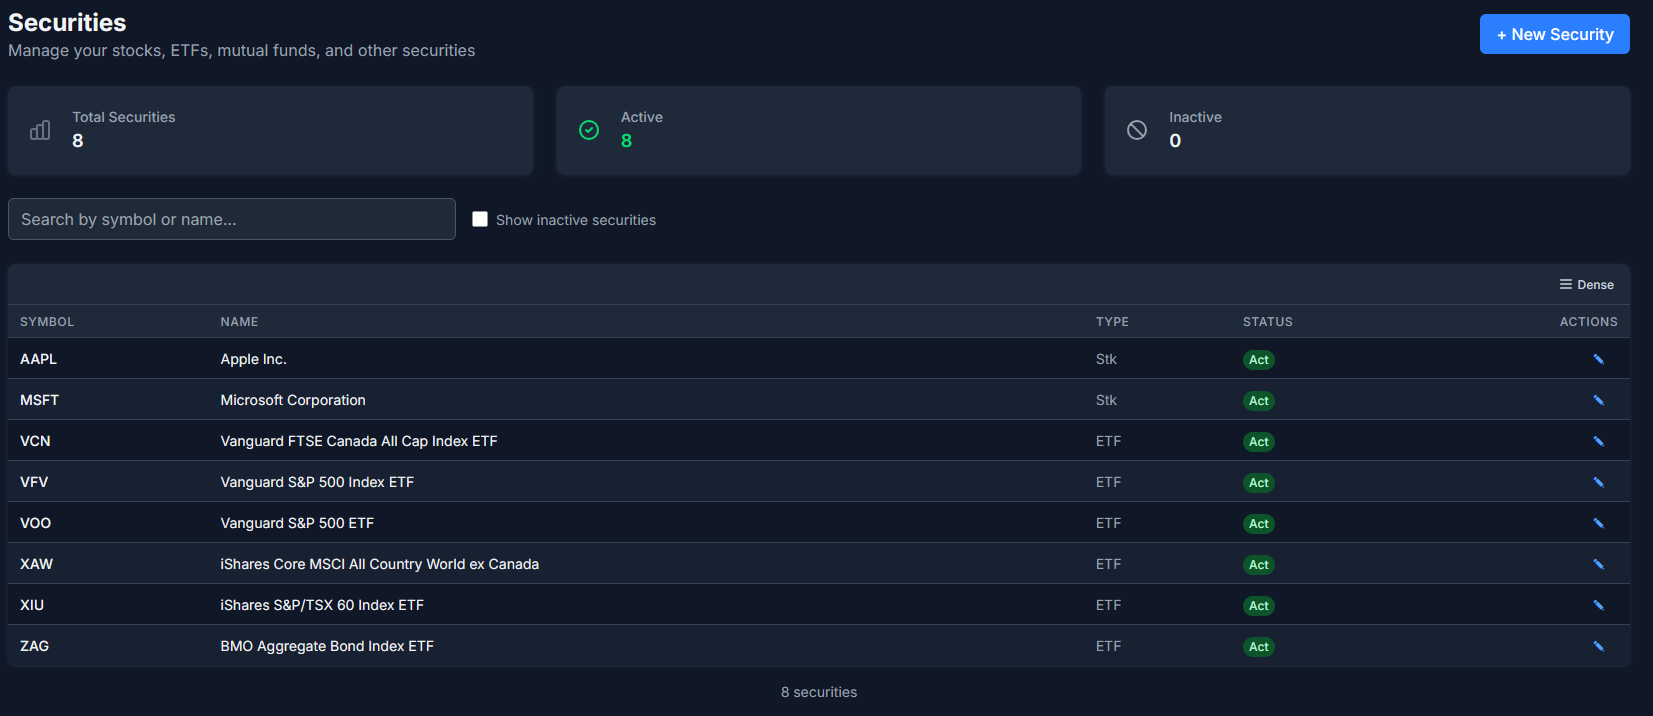The width and height of the screenshot is (1653, 716).
Task: Click the New Security button
Action: point(1554,34)
